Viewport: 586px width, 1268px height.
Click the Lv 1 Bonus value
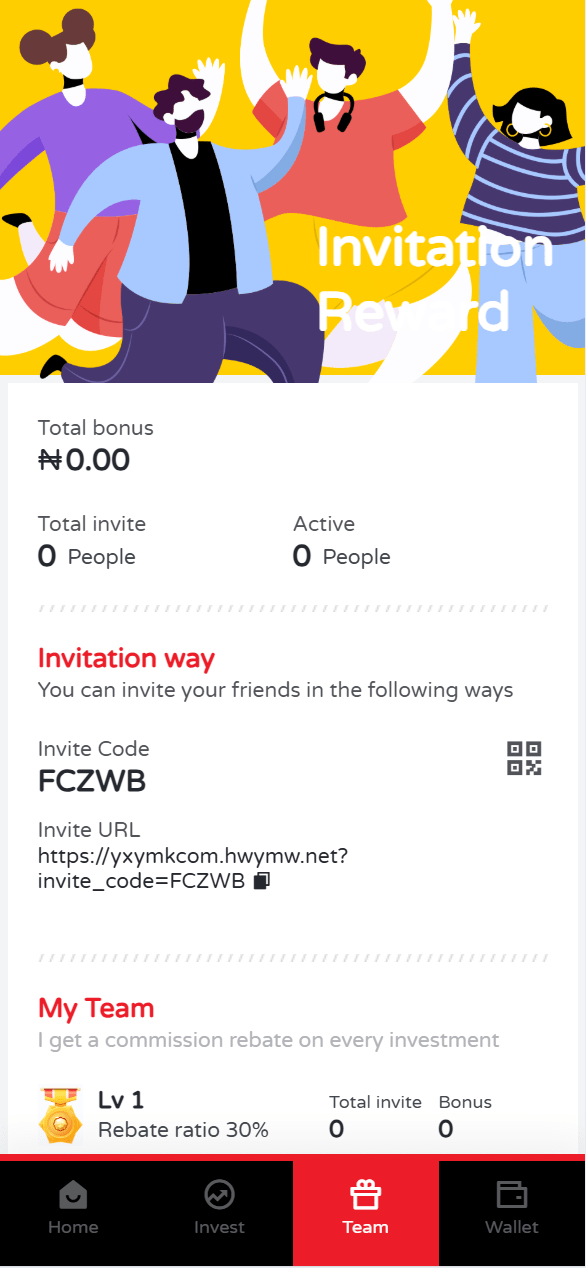pos(446,1130)
